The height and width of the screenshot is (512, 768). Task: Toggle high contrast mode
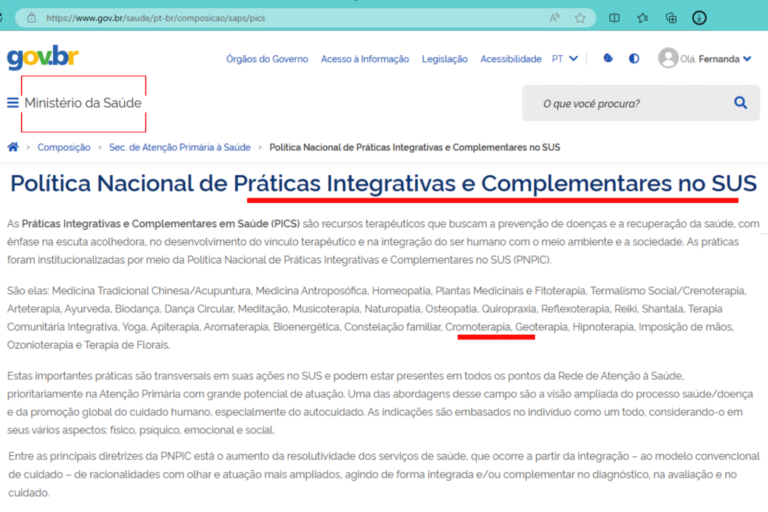point(634,59)
